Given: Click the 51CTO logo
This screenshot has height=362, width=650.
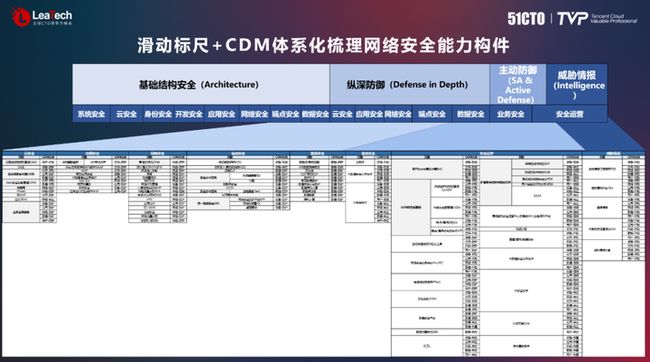Looking at the screenshot, I should pos(526,19).
